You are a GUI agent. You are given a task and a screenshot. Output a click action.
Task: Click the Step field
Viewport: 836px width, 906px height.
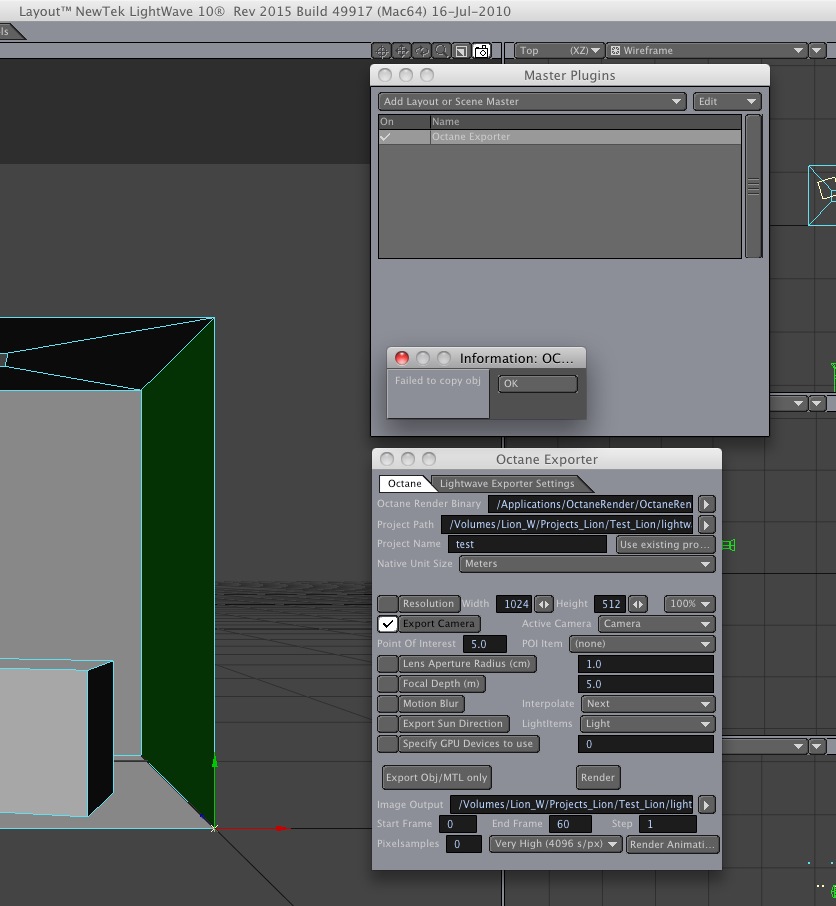pyautogui.click(x=668, y=824)
